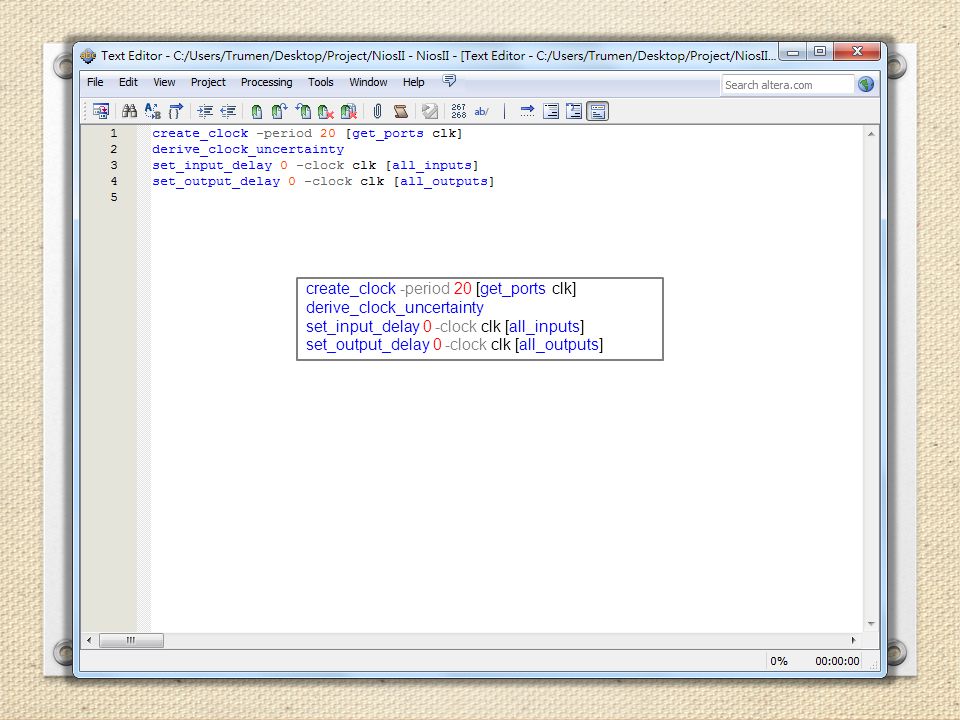Viewport: 960px width, 720px height.
Task: Click the 0% progress indicator in status bar
Action: point(779,661)
